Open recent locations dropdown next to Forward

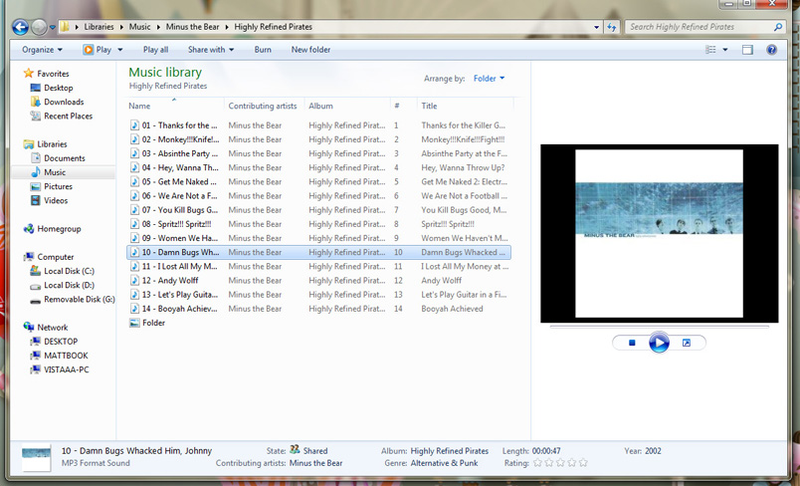click(53, 27)
